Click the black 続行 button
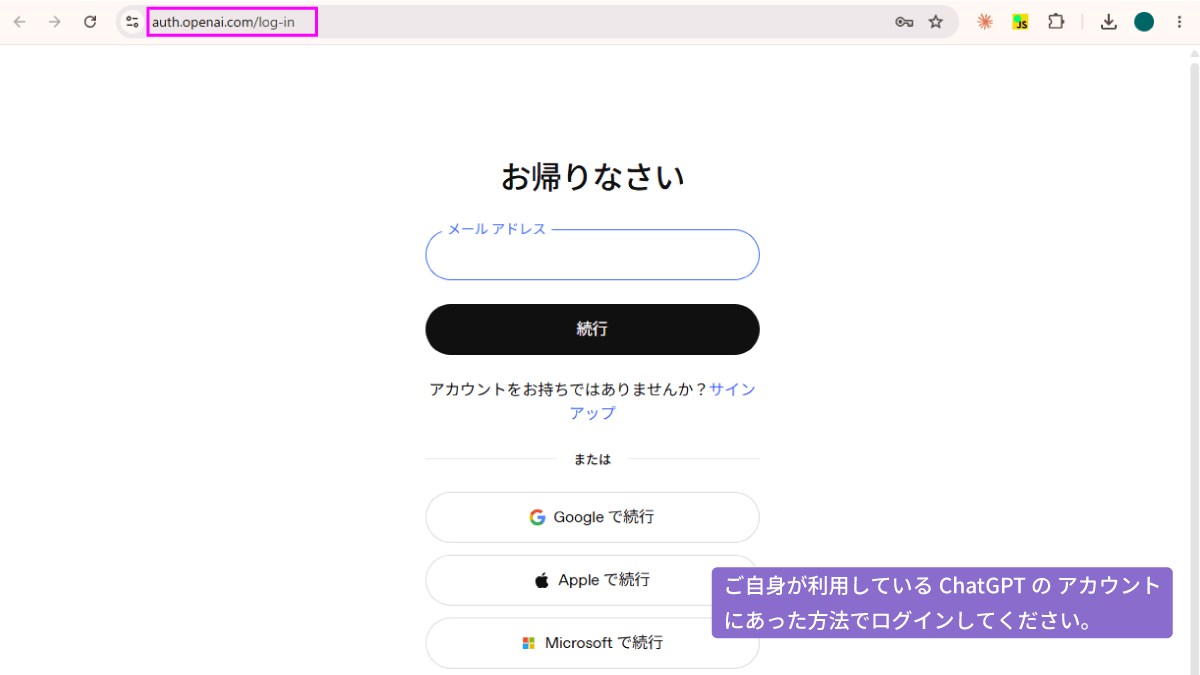The image size is (1200, 675). pos(592,329)
